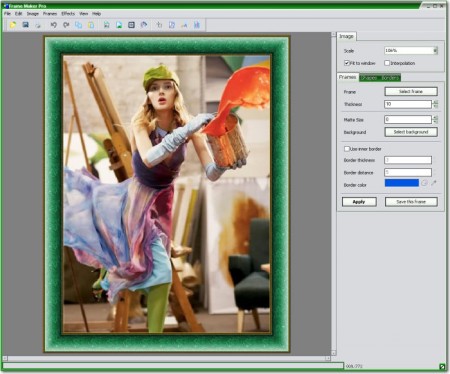450x374 pixels.
Task: Click the Apply button
Action: tap(359, 202)
